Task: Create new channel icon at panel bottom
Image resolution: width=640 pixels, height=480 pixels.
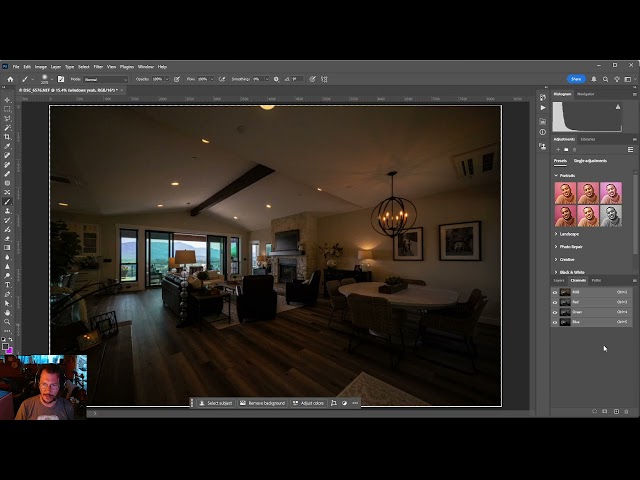Action: click(616, 411)
